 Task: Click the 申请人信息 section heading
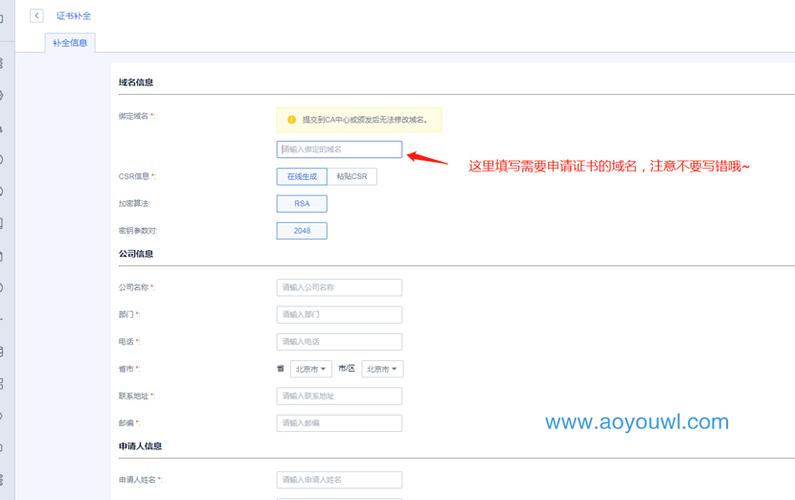click(x=140, y=446)
